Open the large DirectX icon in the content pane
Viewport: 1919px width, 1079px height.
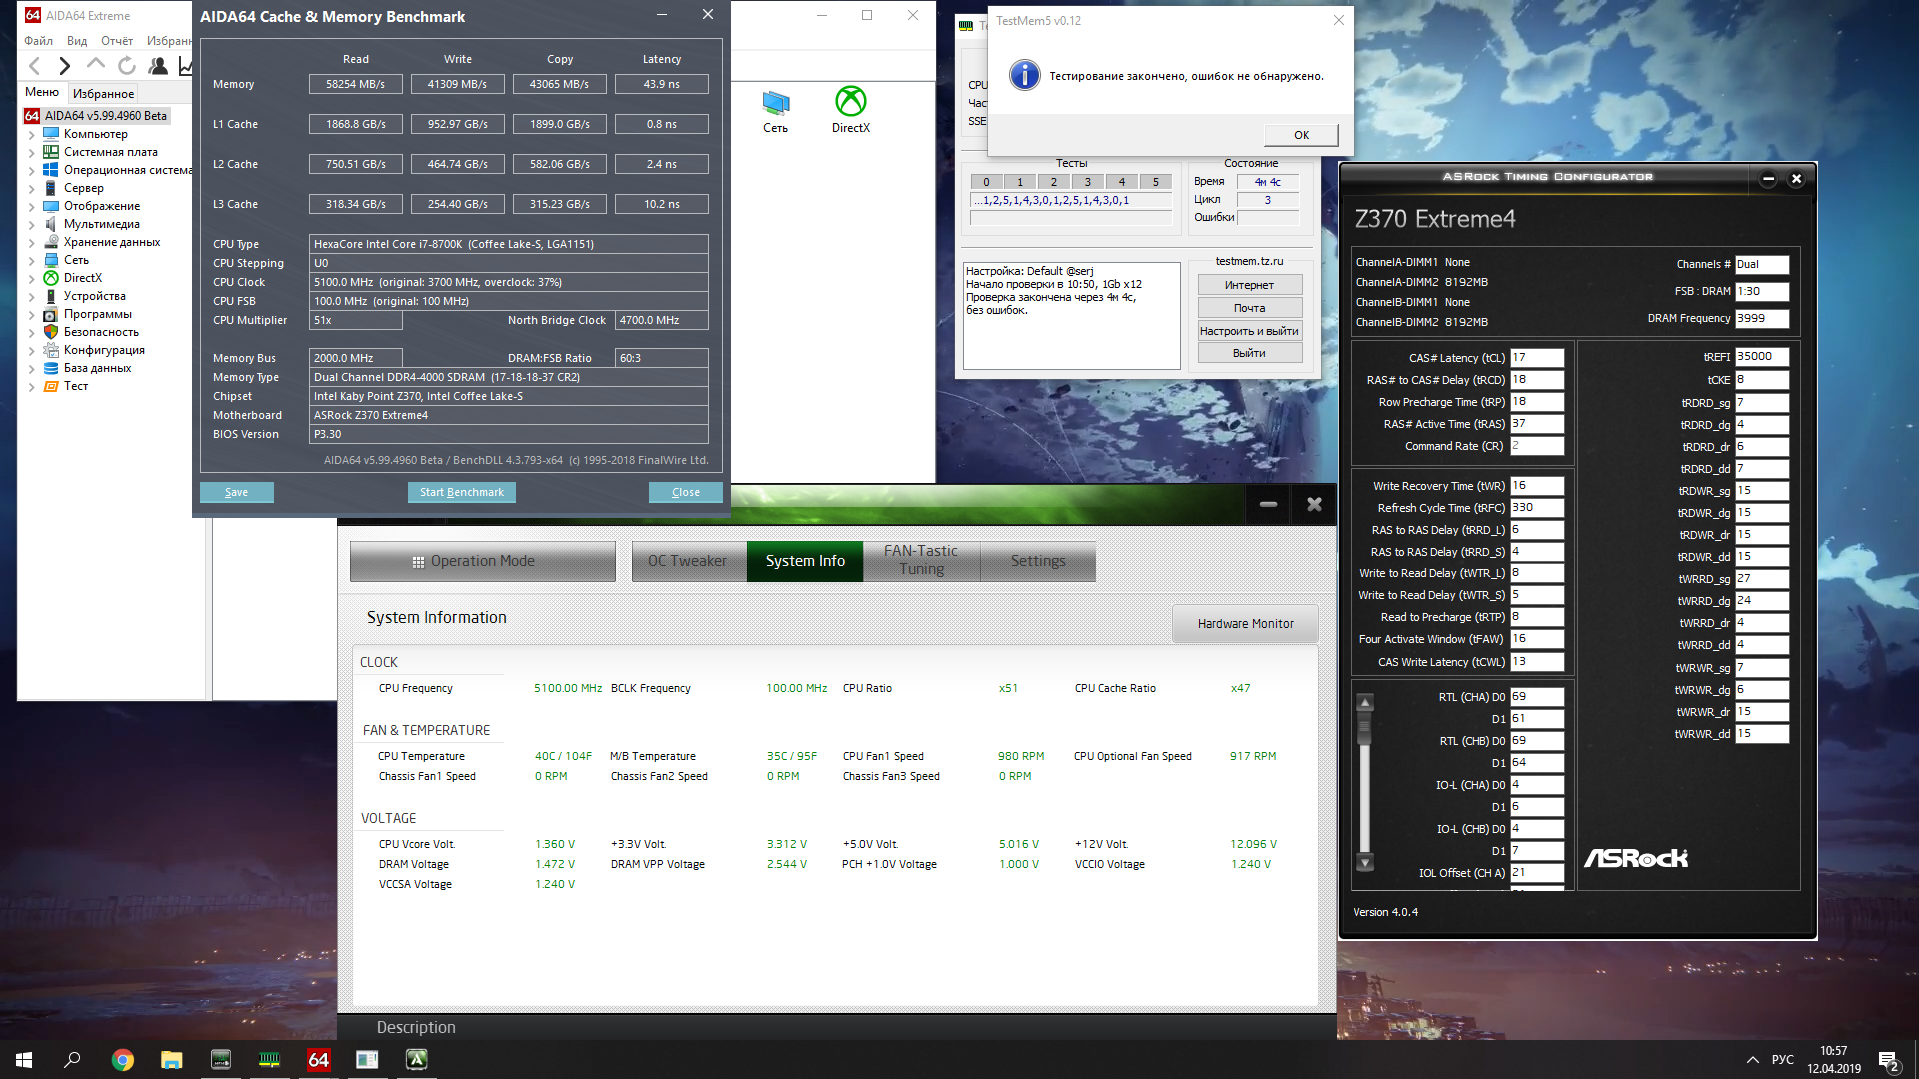[851, 111]
